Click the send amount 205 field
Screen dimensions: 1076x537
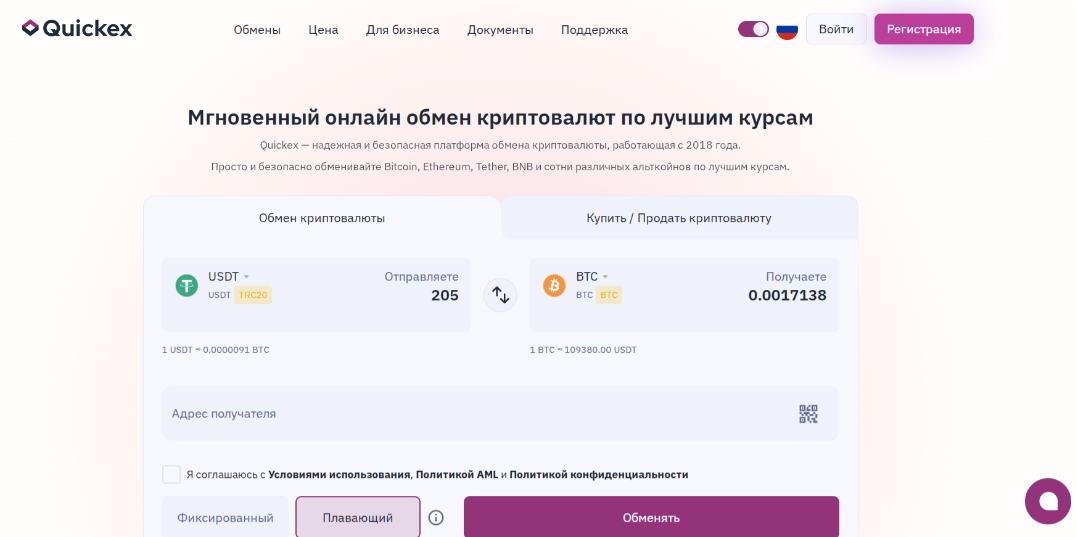click(x=445, y=296)
